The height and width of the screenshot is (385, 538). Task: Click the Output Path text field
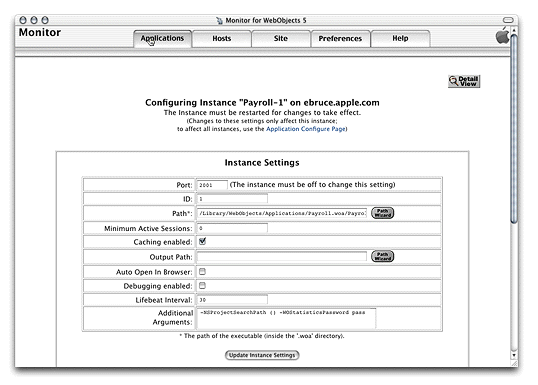tap(282, 257)
